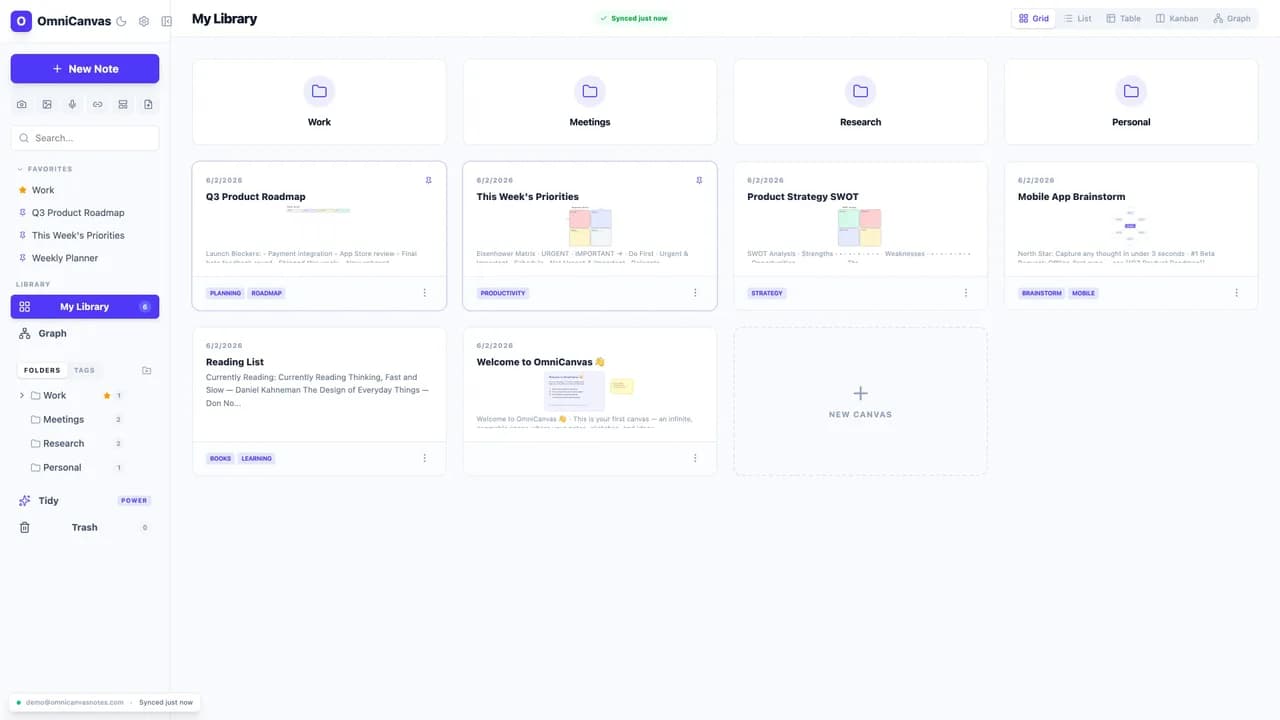Screen dimensions: 1280x720
Task: Add a link note icon
Action: pyautogui.click(x=98, y=104)
